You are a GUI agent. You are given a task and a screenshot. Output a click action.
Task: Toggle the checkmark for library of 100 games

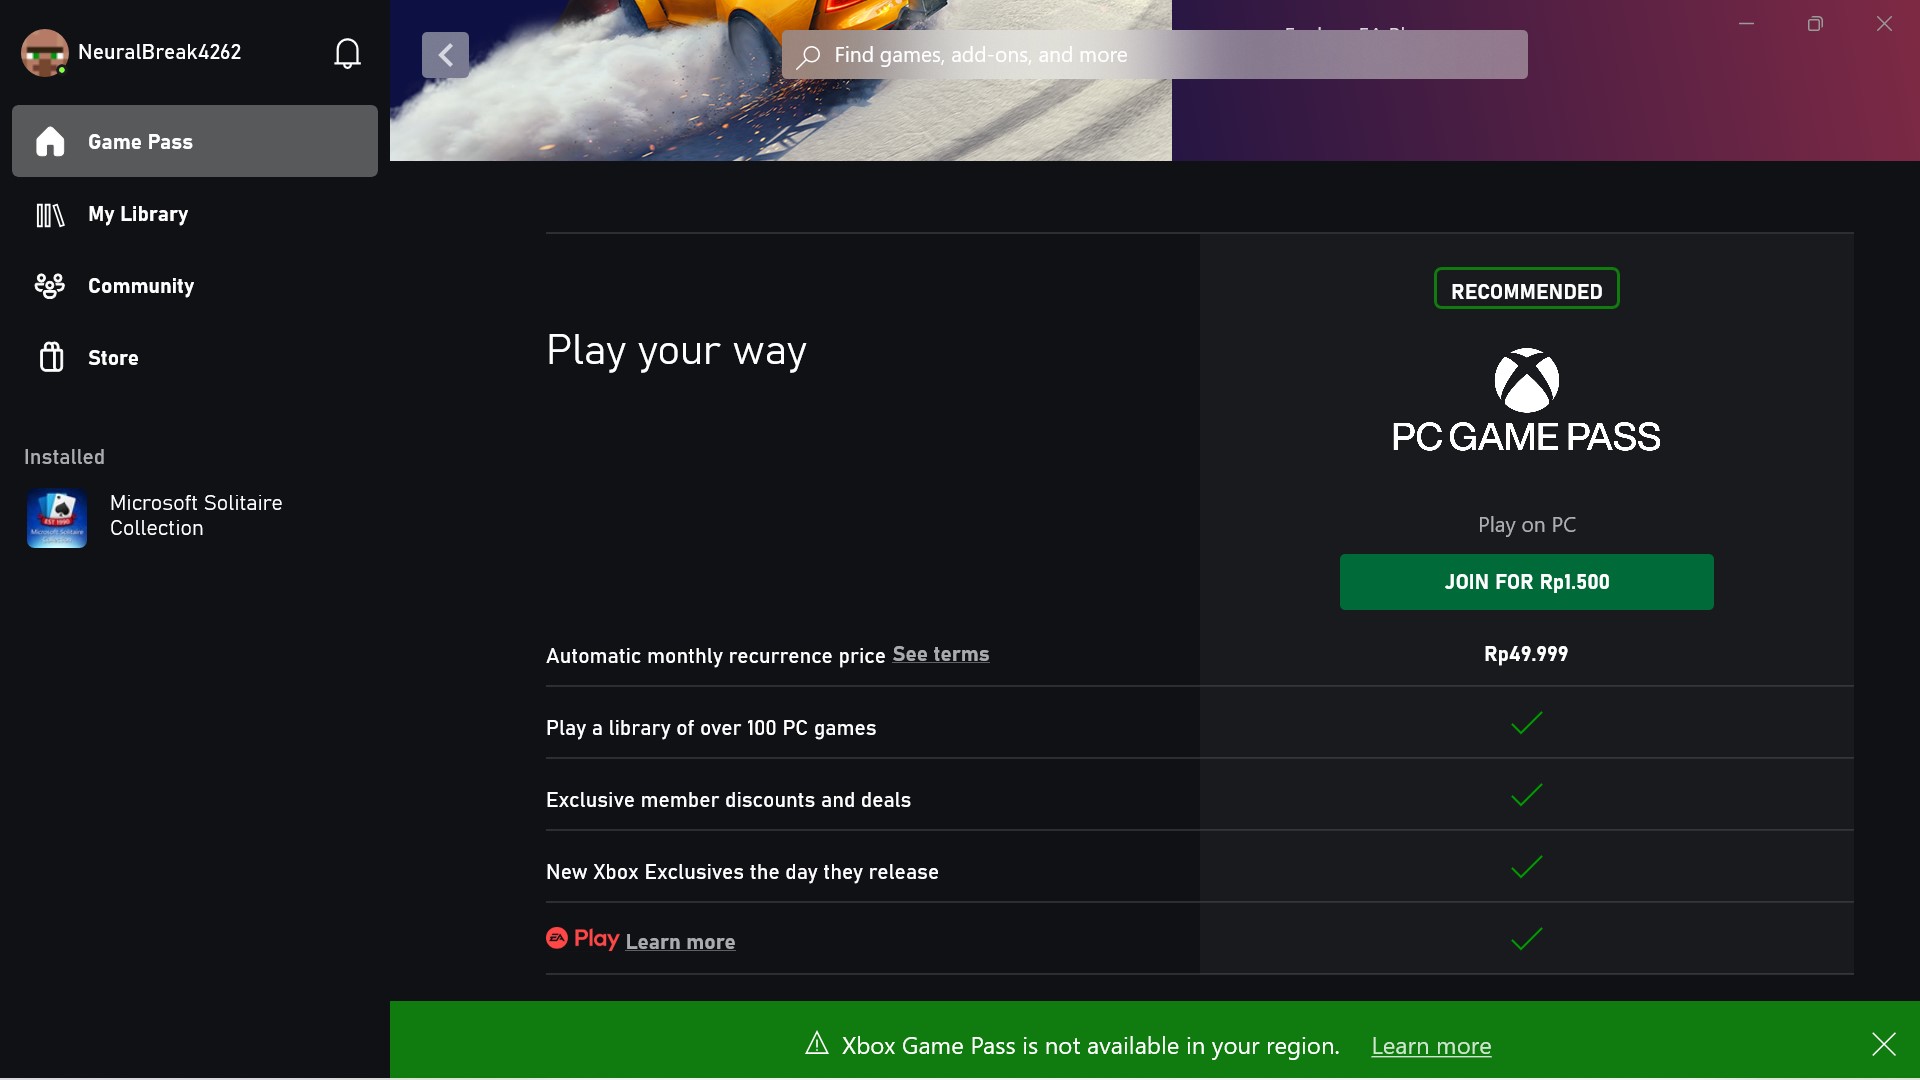coord(1526,724)
